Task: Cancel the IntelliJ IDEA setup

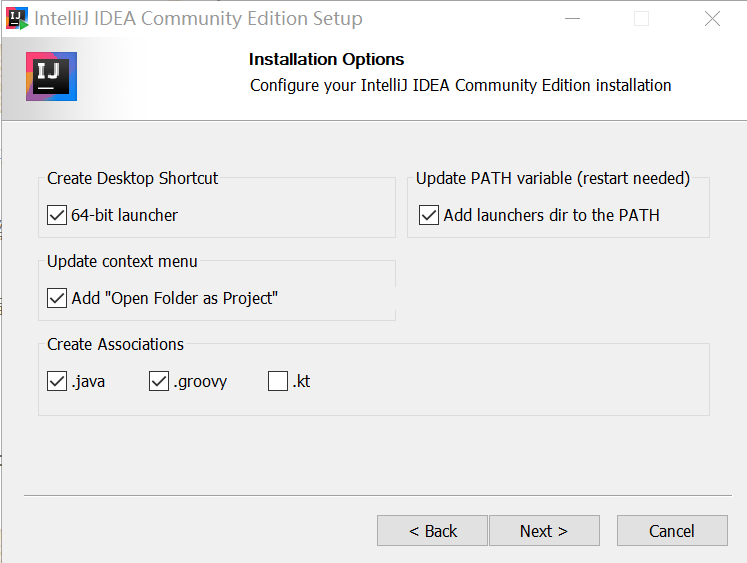Action: point(672,531)
